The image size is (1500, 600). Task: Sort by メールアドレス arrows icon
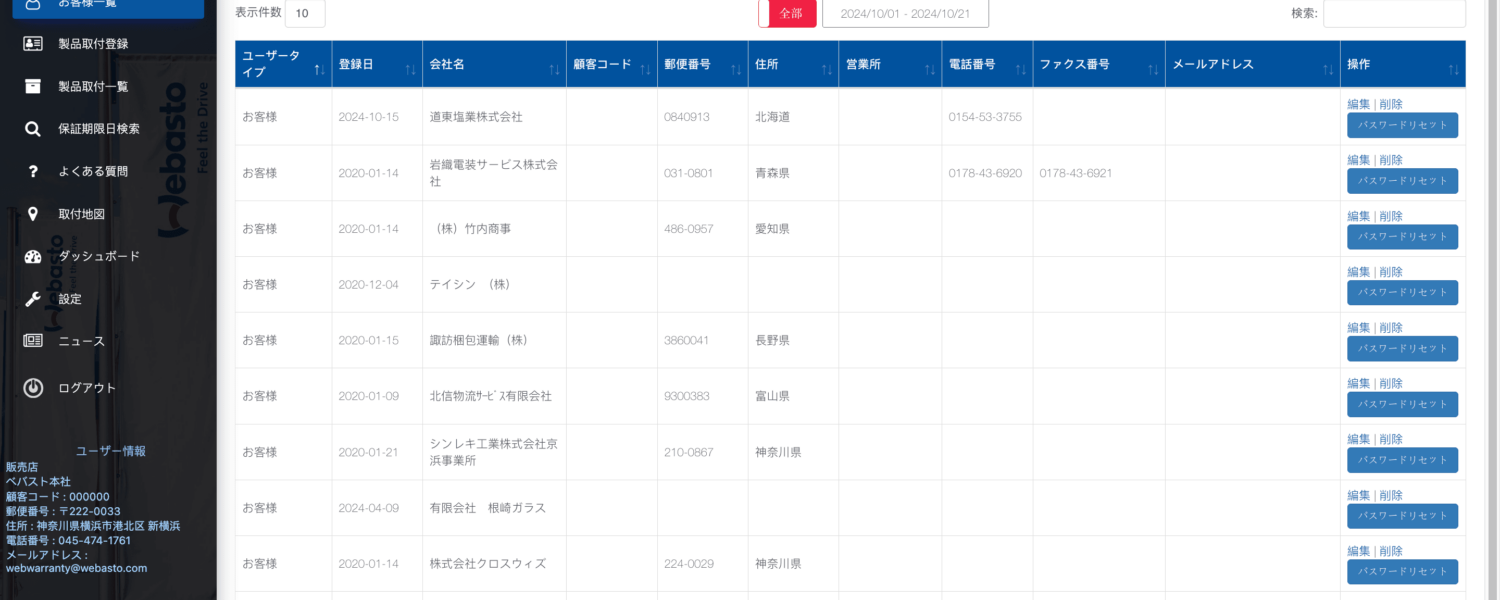pyautogui.click(x=1328, y=69)
